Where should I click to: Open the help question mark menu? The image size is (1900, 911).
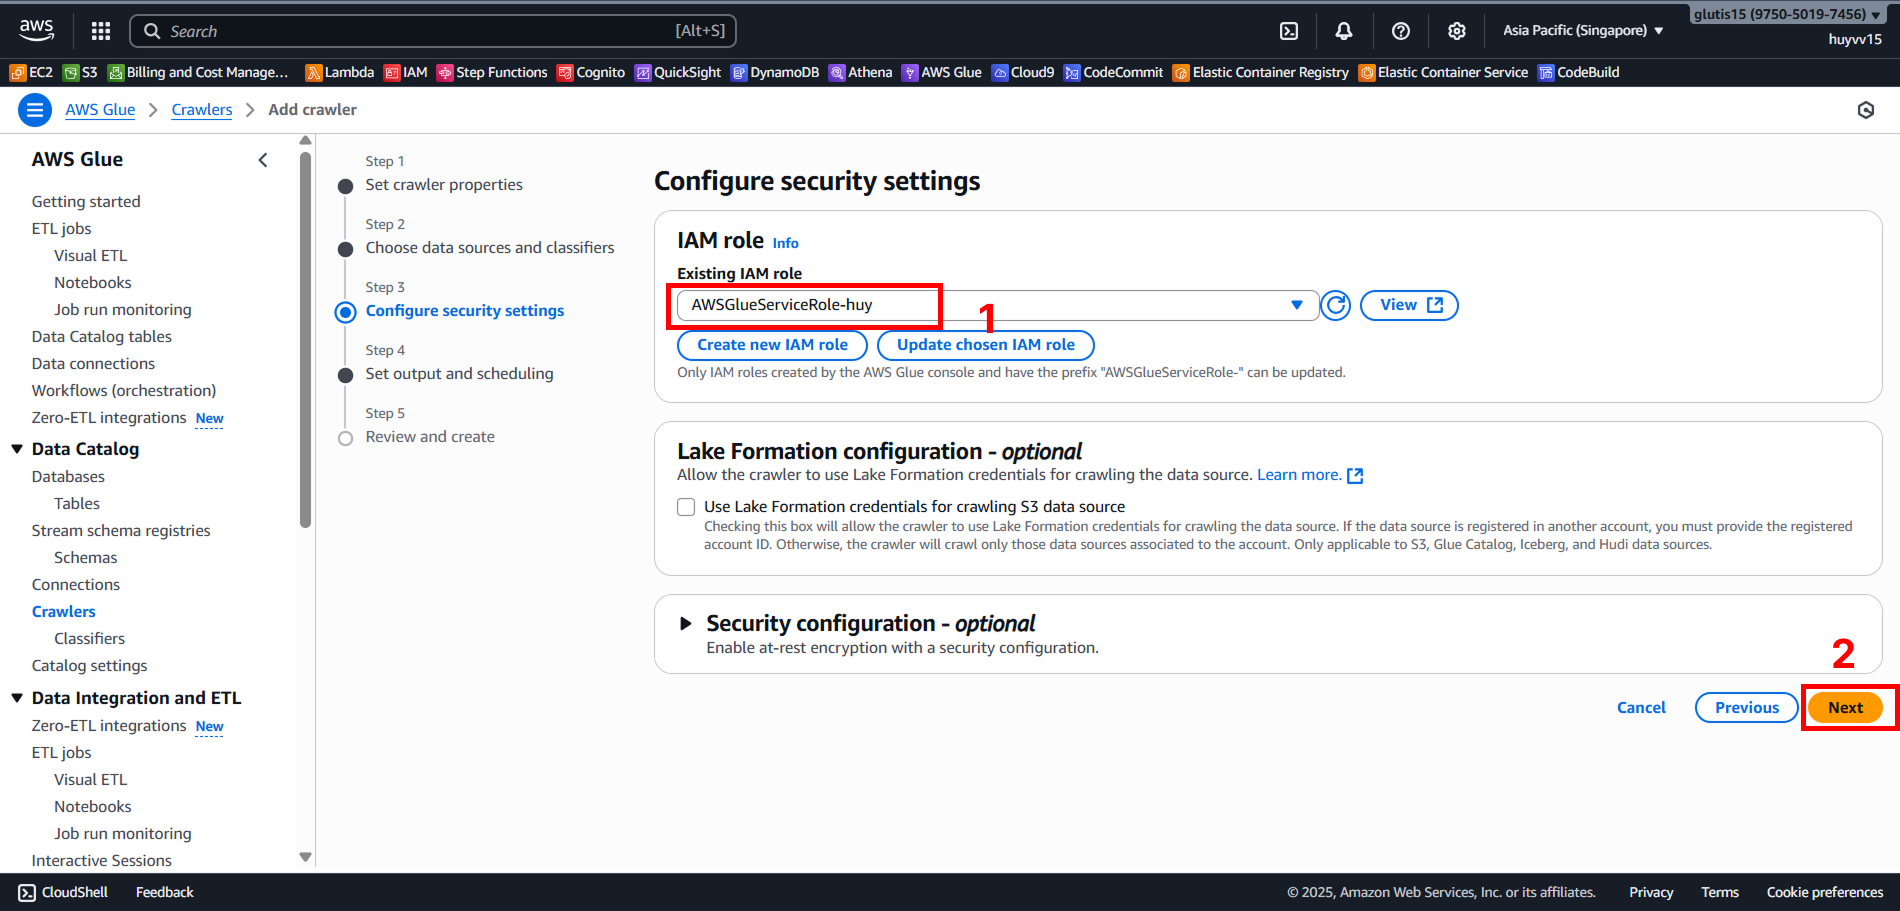coord(1400,31)
